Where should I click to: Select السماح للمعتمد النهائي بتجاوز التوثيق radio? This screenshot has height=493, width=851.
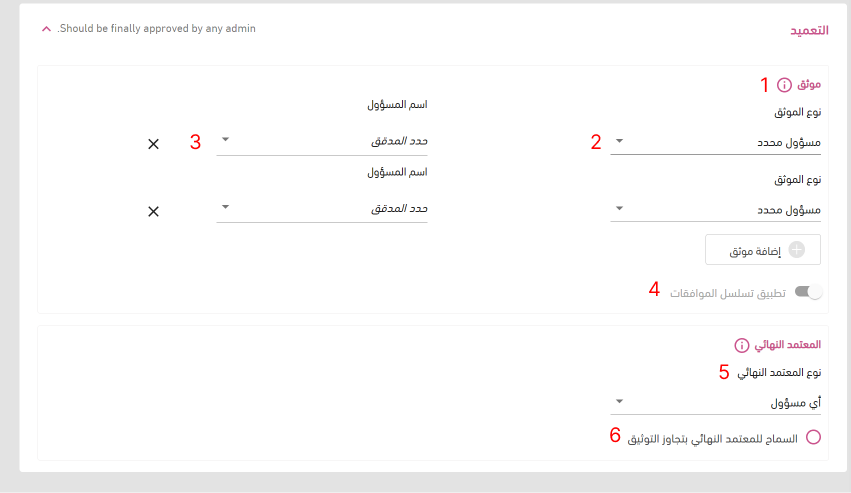tap(813, 437)
